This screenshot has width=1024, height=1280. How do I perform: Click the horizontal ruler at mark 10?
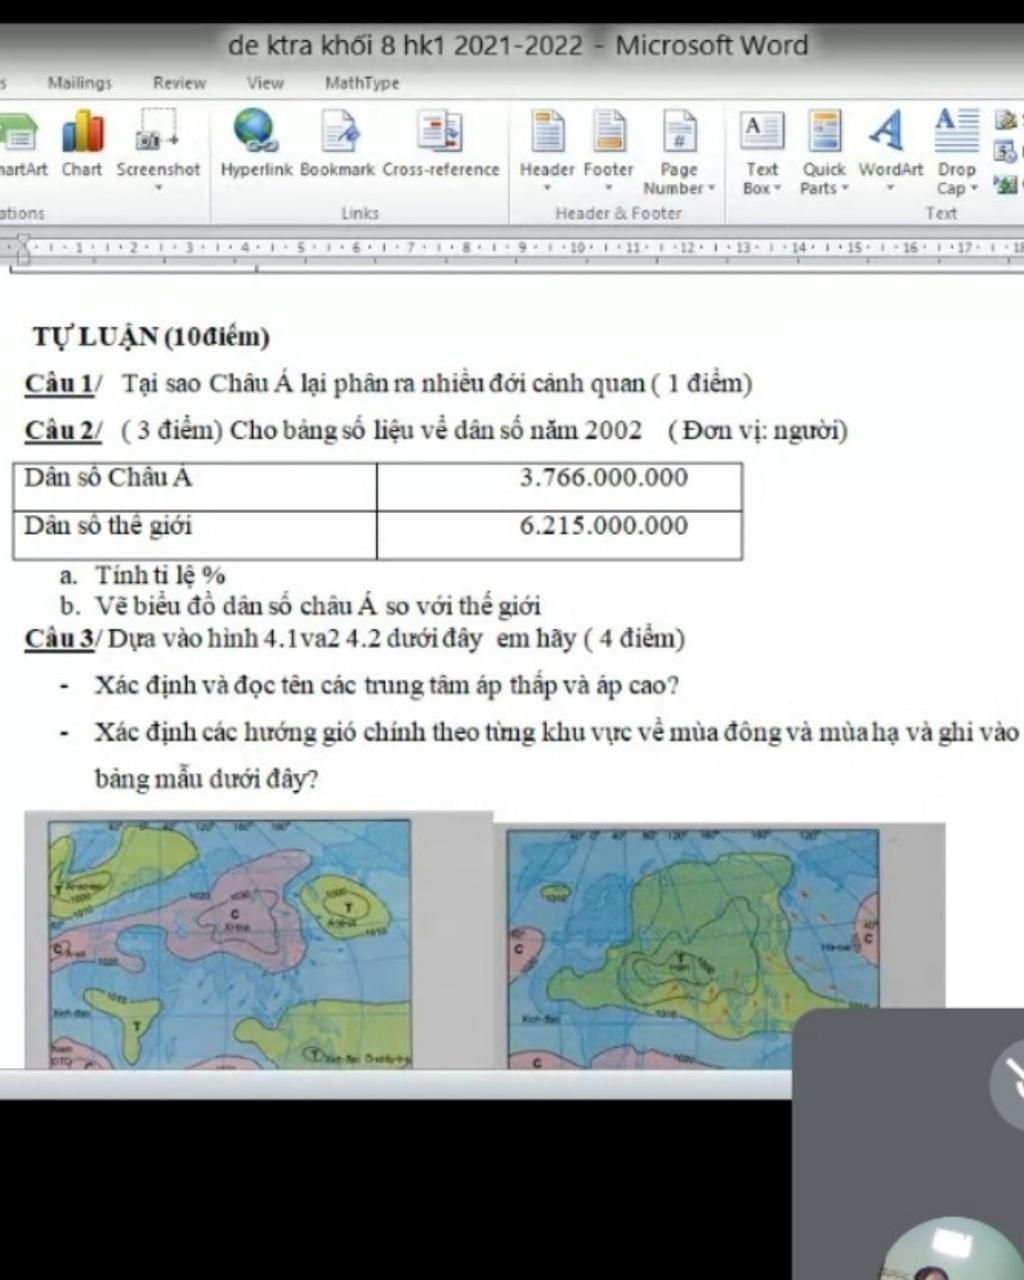point(577,246)
